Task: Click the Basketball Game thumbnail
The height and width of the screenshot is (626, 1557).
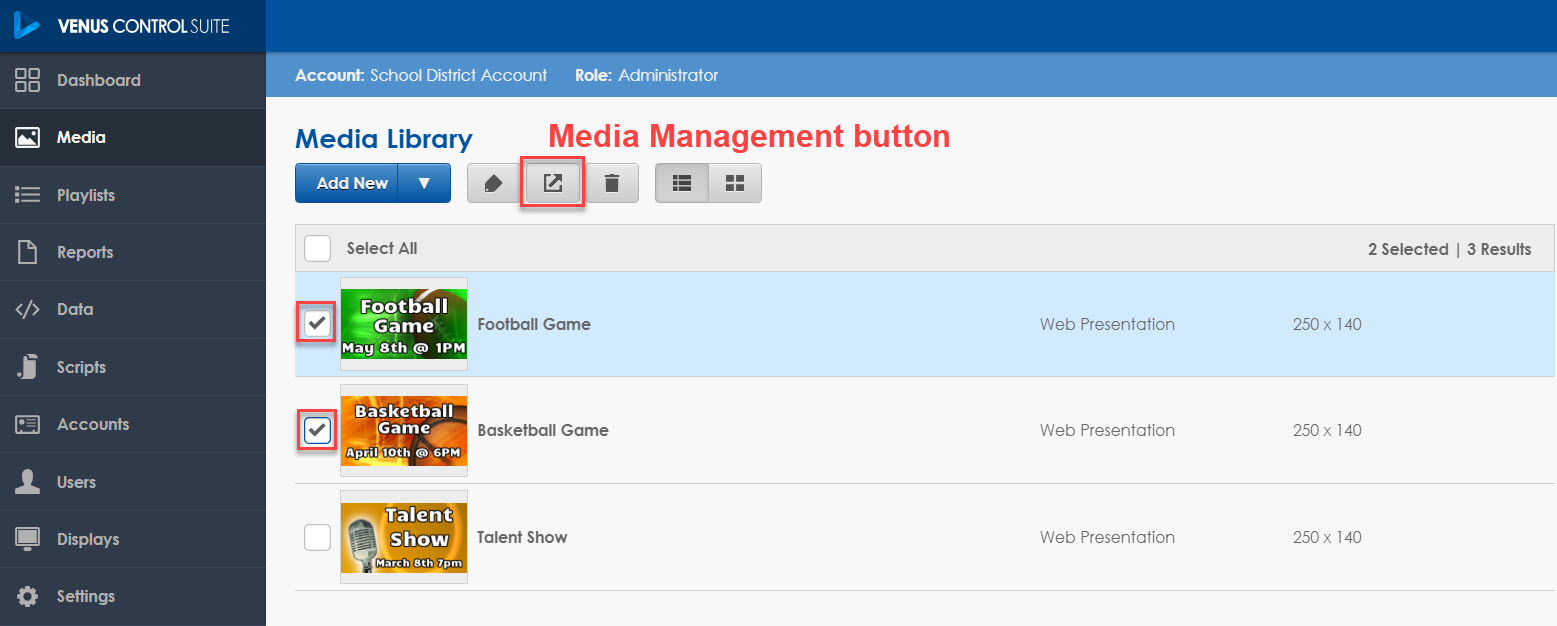Action: coord(403,430)
